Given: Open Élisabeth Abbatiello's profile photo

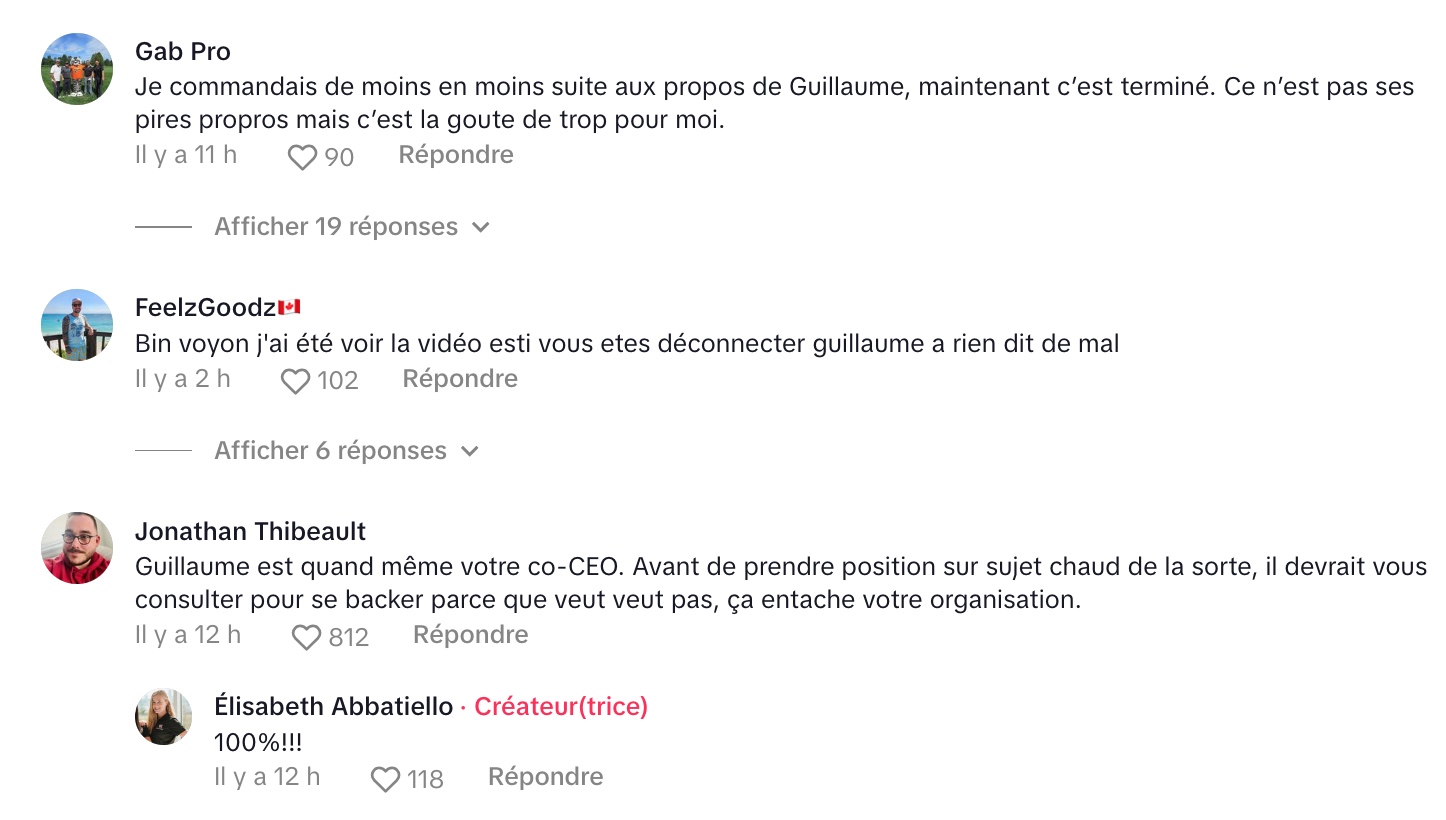Looking at the screenshot, I should 163,716.
